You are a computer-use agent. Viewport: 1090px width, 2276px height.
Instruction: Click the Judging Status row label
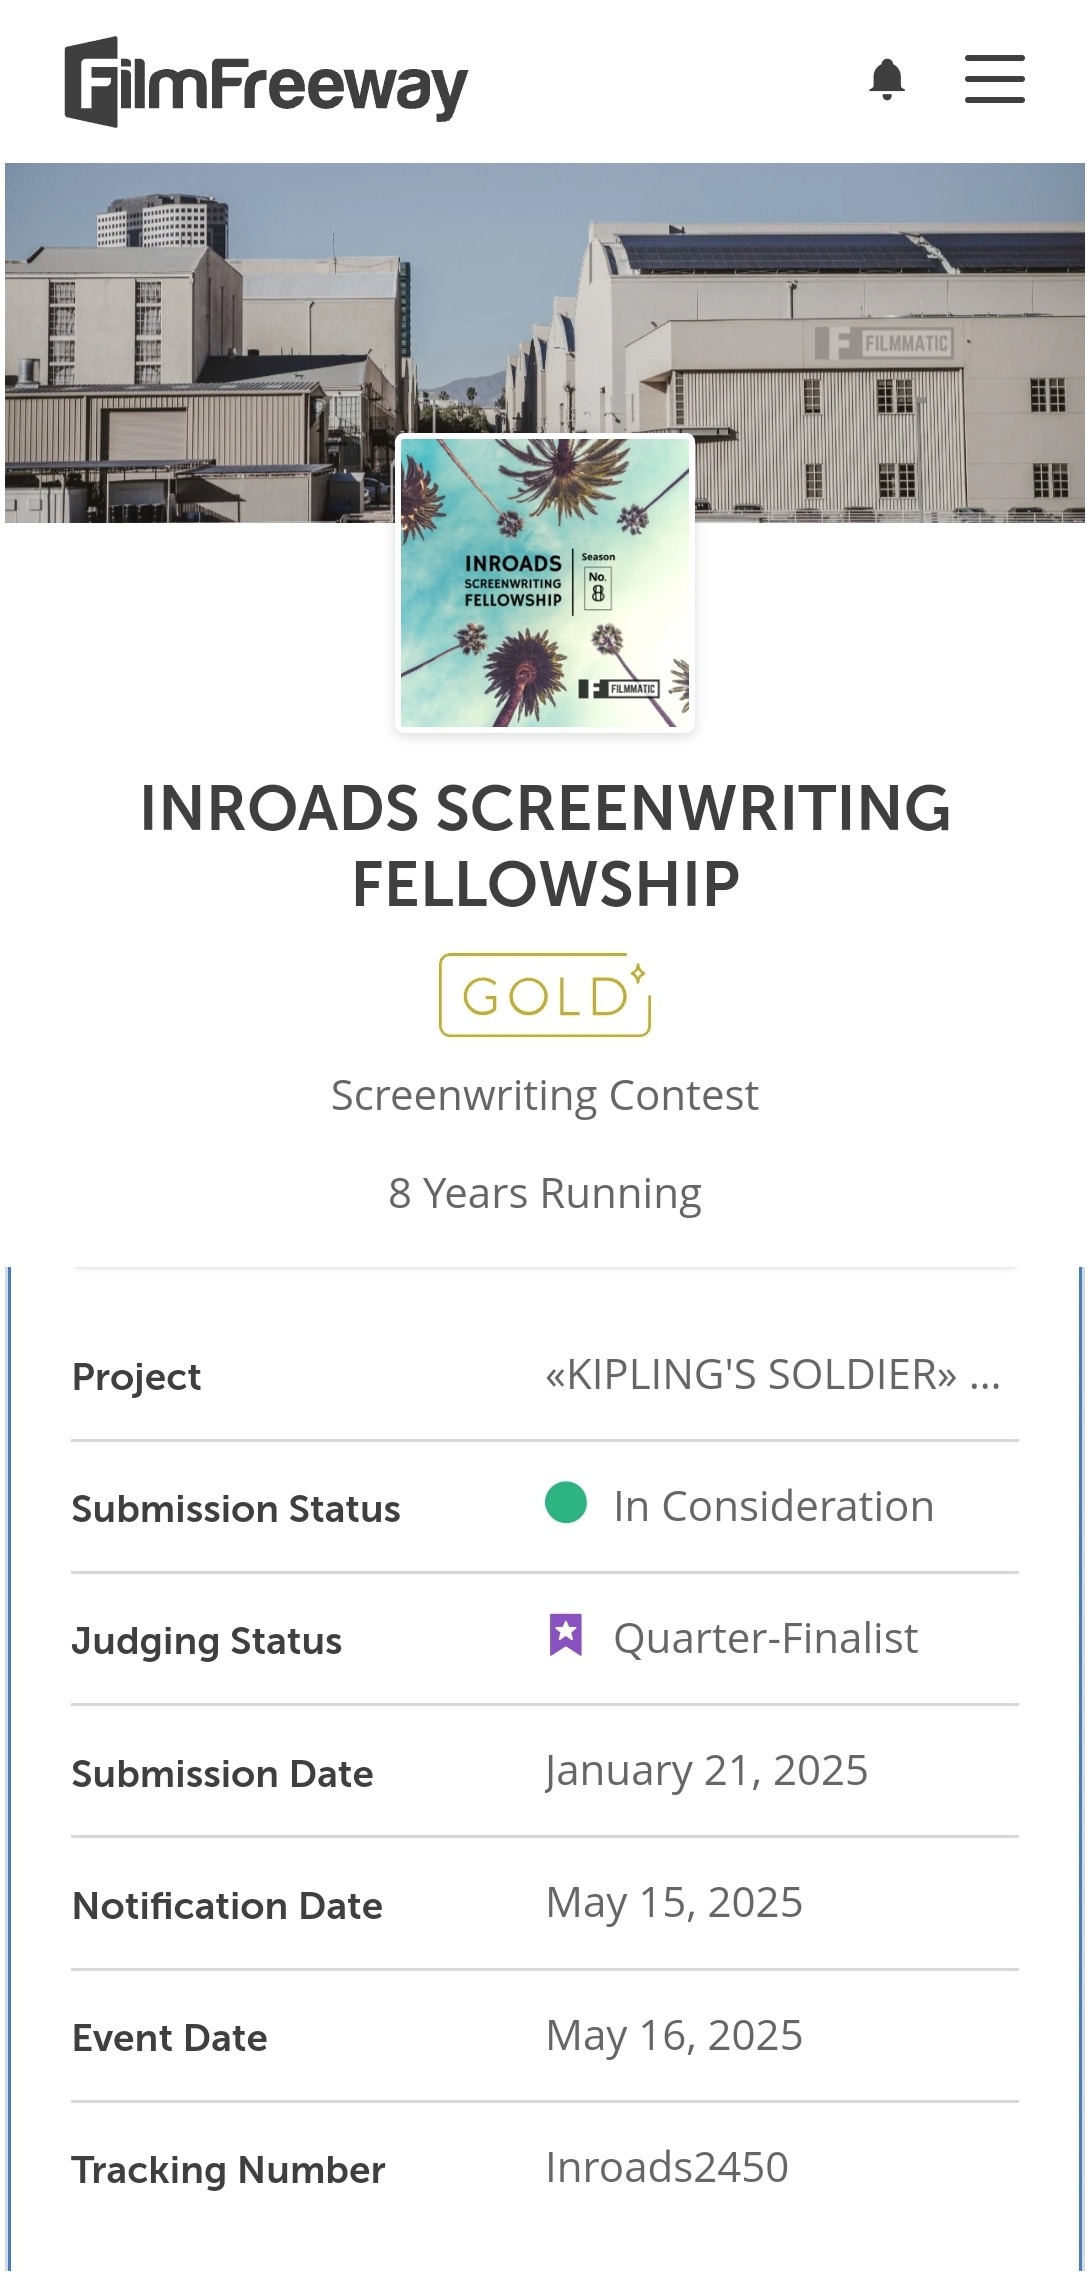207,1641
